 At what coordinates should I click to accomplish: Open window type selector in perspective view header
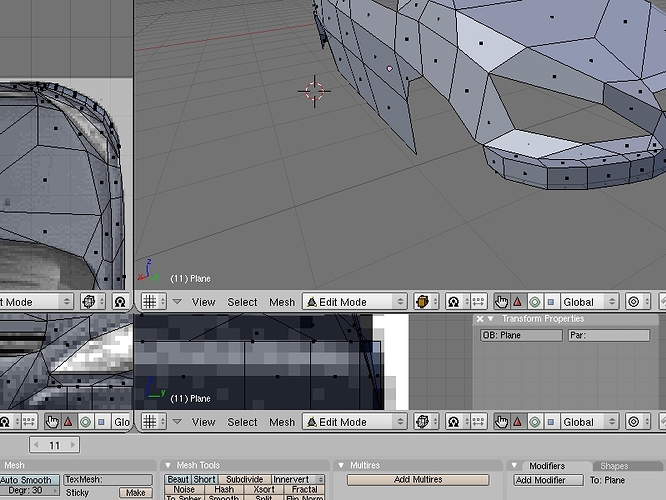pyautogui.click(x=153, y=302)
